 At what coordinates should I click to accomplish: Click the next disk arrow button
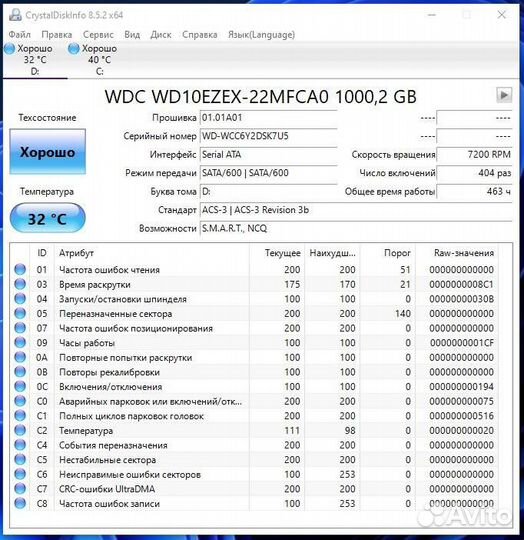tap(504, 95)
